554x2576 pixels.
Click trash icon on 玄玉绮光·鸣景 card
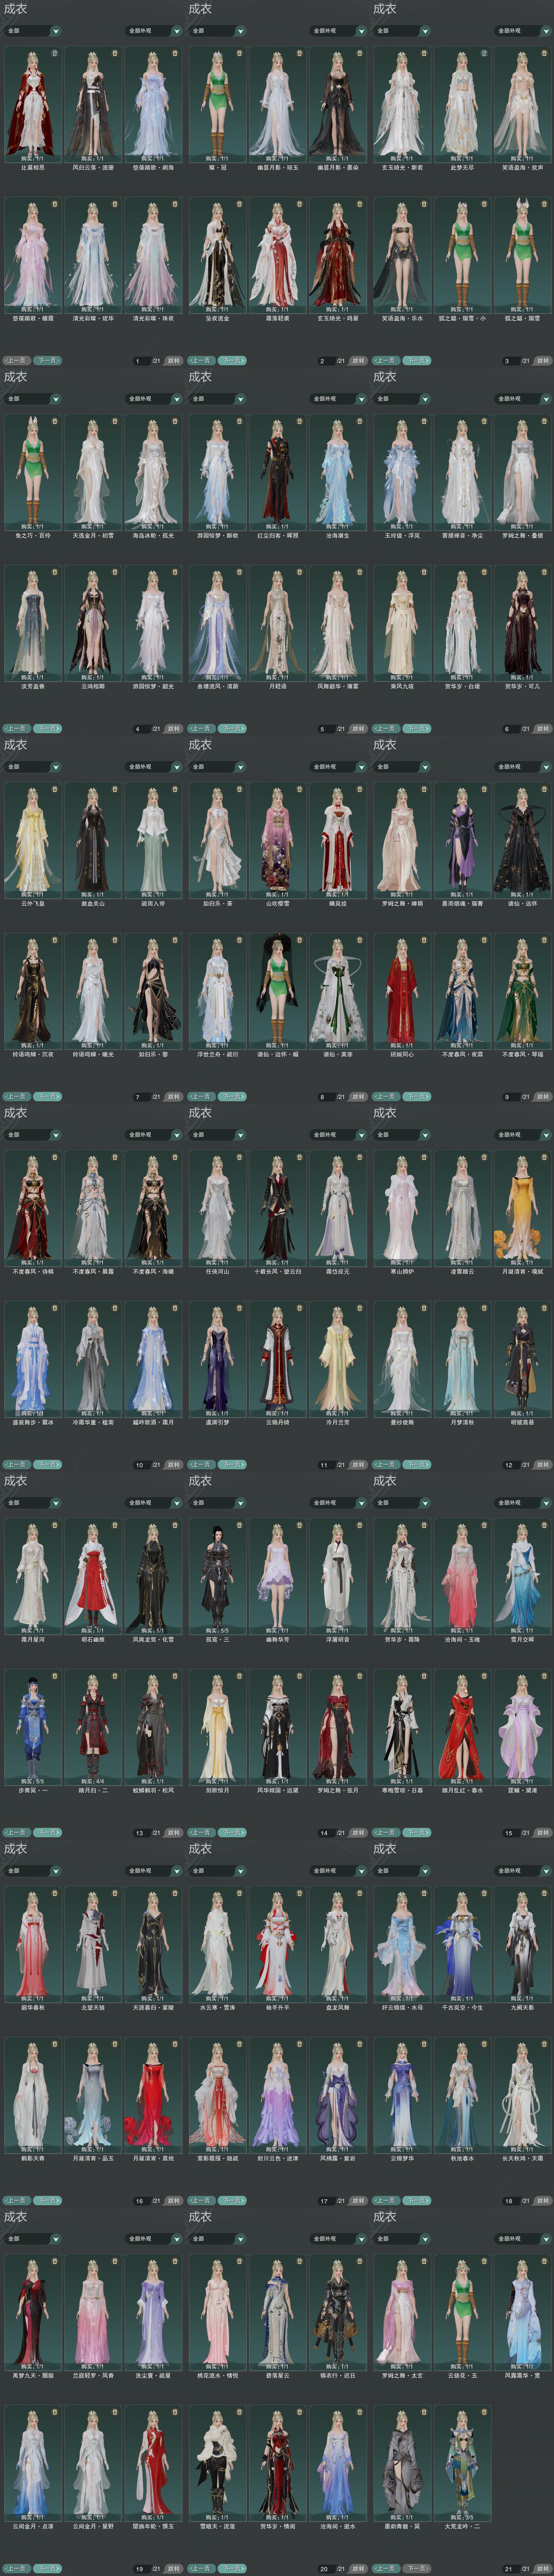coord(360,204)
